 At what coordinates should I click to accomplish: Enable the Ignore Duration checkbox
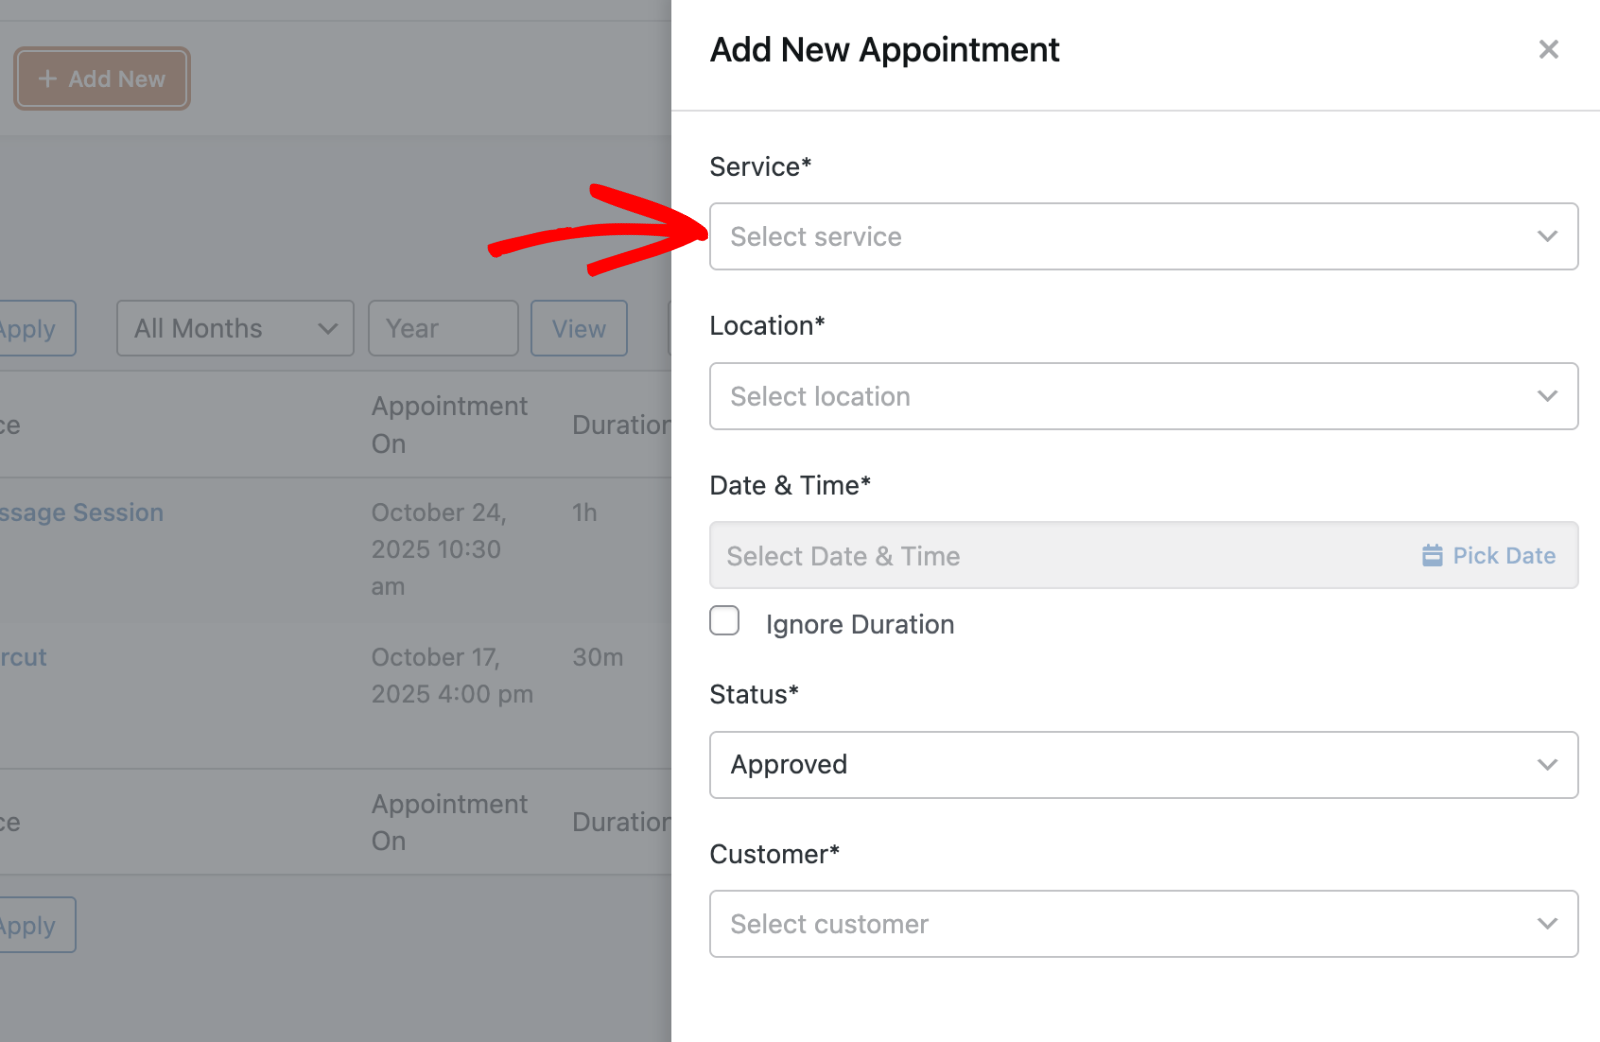725,621
